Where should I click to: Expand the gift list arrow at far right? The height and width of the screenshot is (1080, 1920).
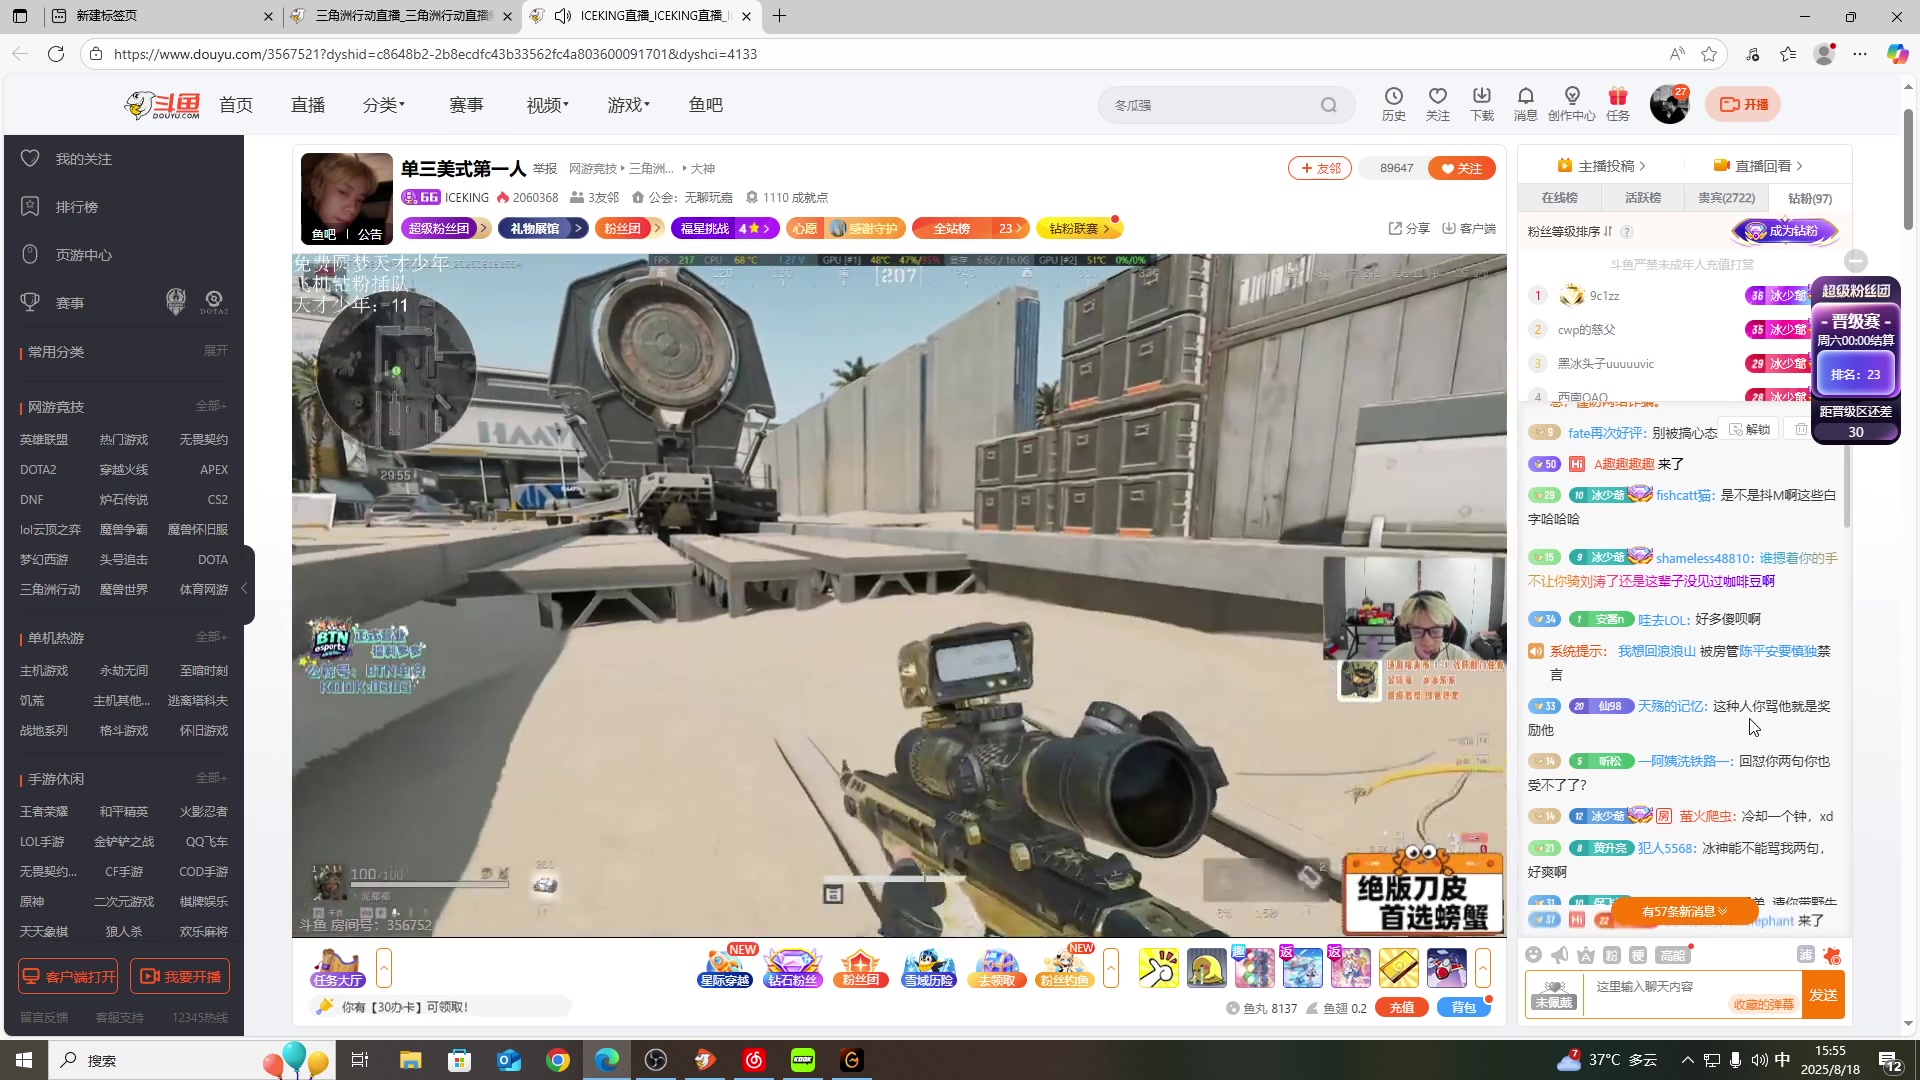click(1482, 968)
